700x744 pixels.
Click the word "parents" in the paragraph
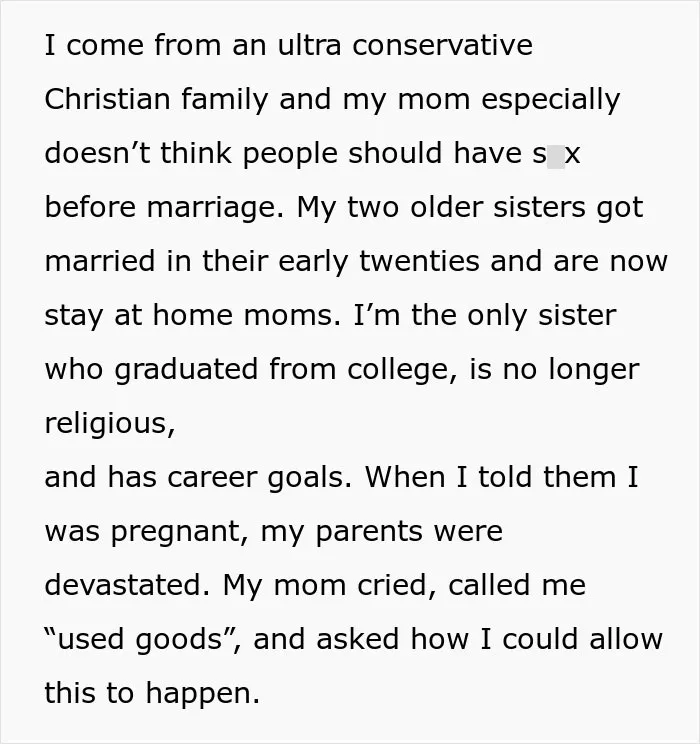click(x=369, y=531)
